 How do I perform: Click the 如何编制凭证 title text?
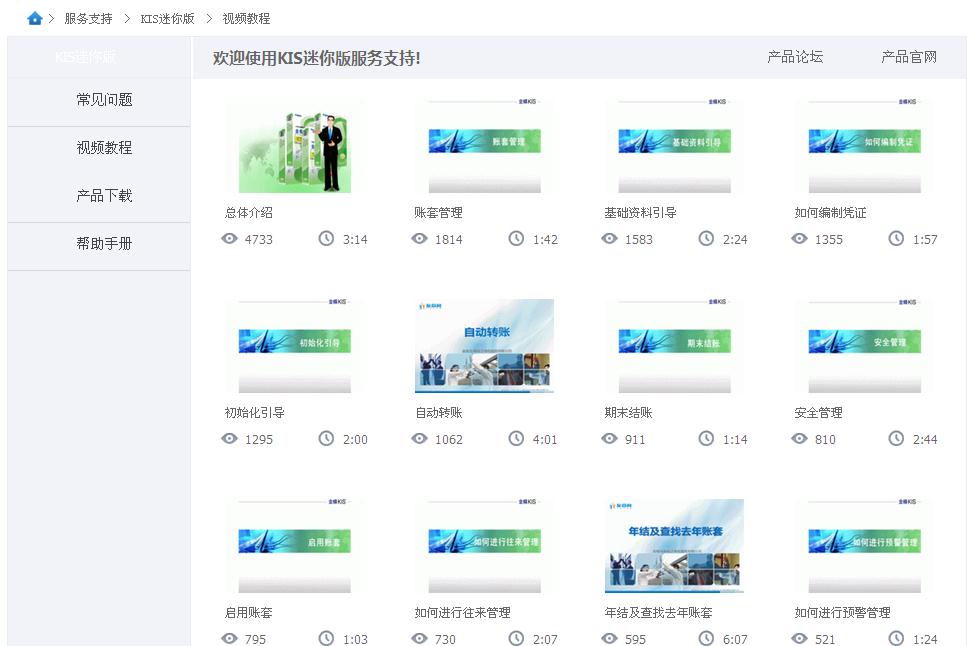coord(830,213)
